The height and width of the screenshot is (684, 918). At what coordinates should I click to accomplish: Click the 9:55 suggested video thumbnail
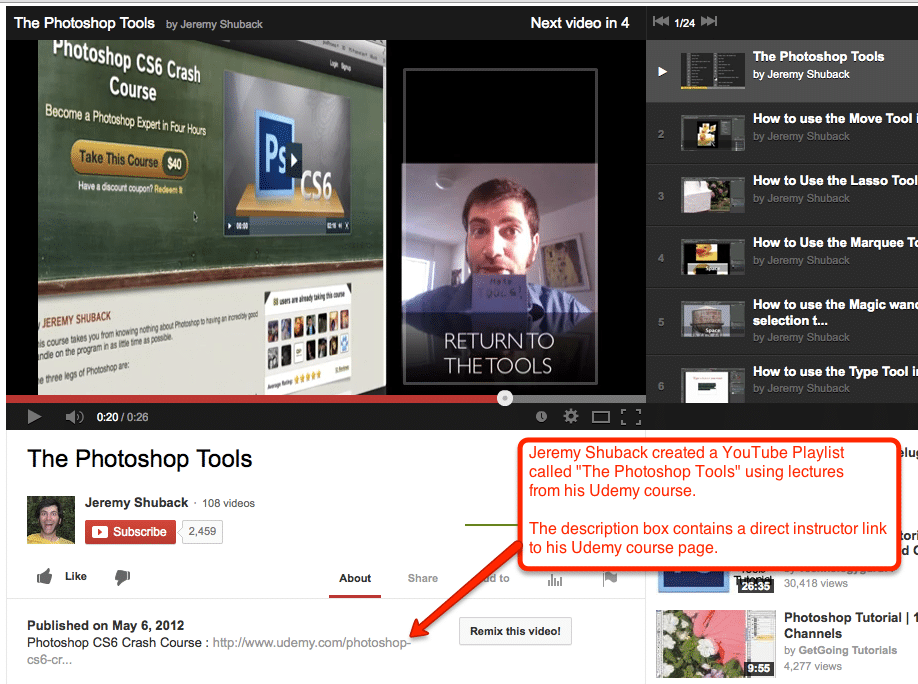coord(717,644)
